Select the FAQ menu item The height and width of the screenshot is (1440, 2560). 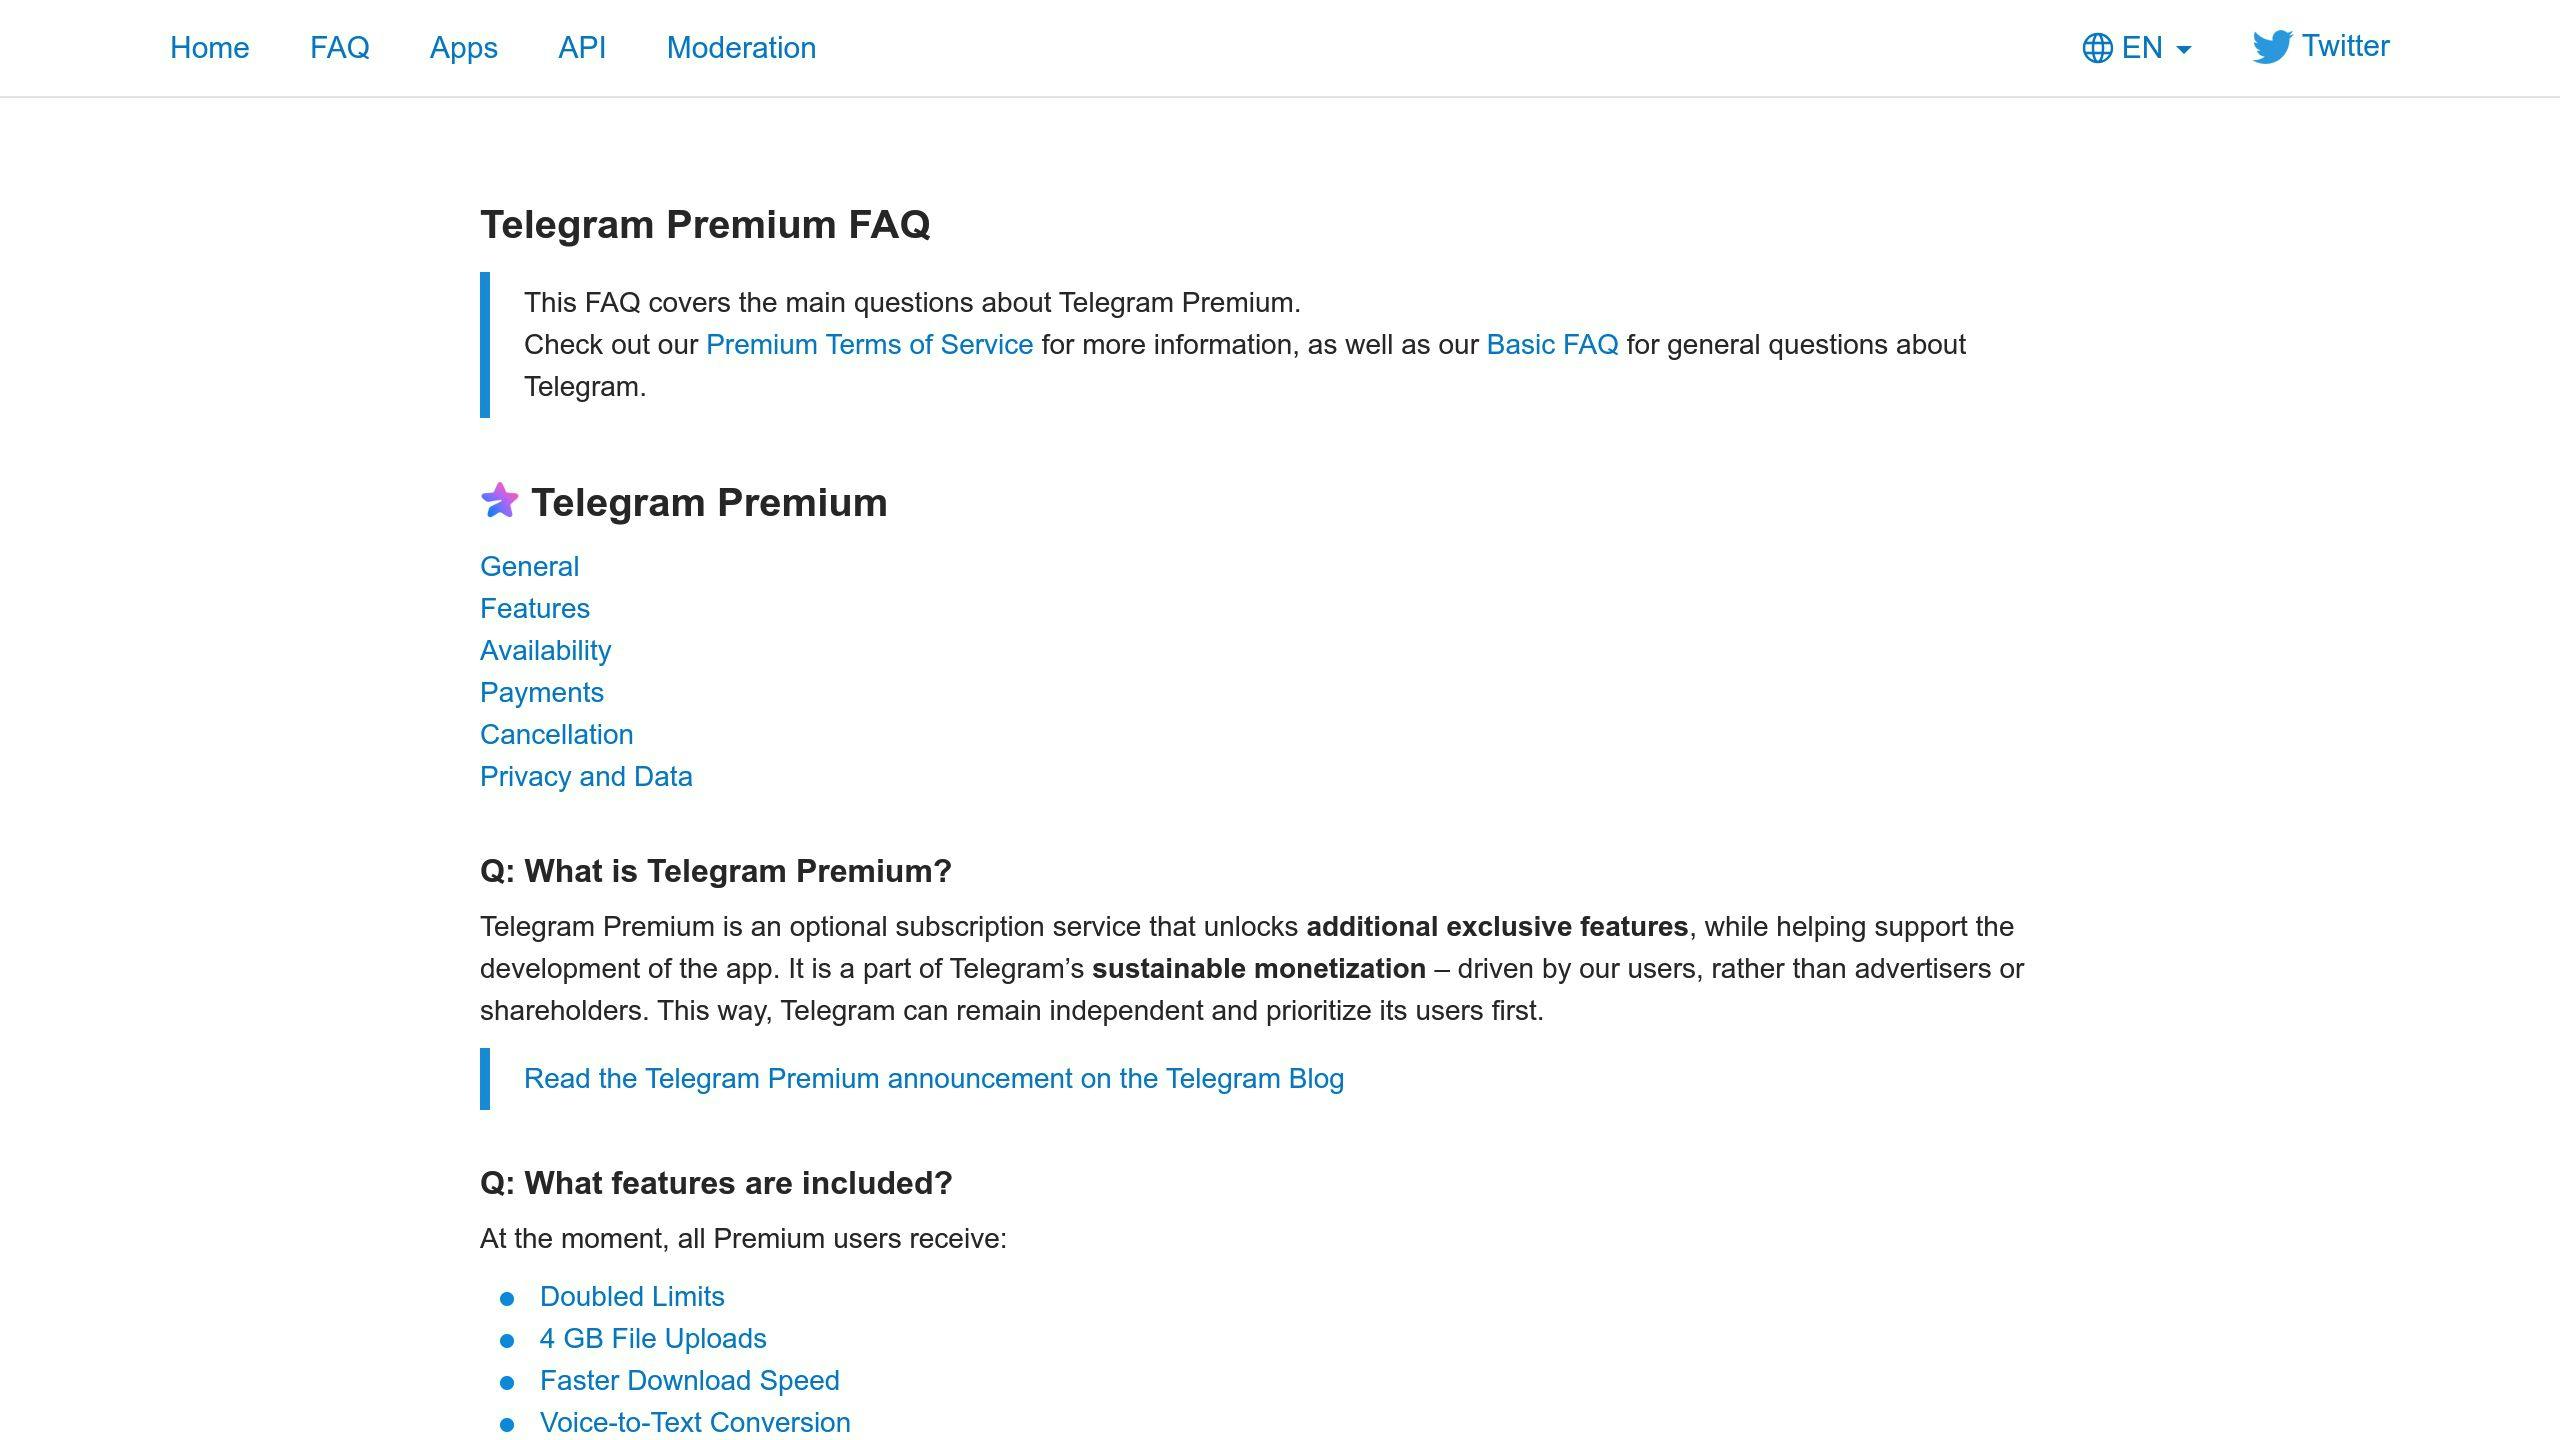[x=339, y=47]
